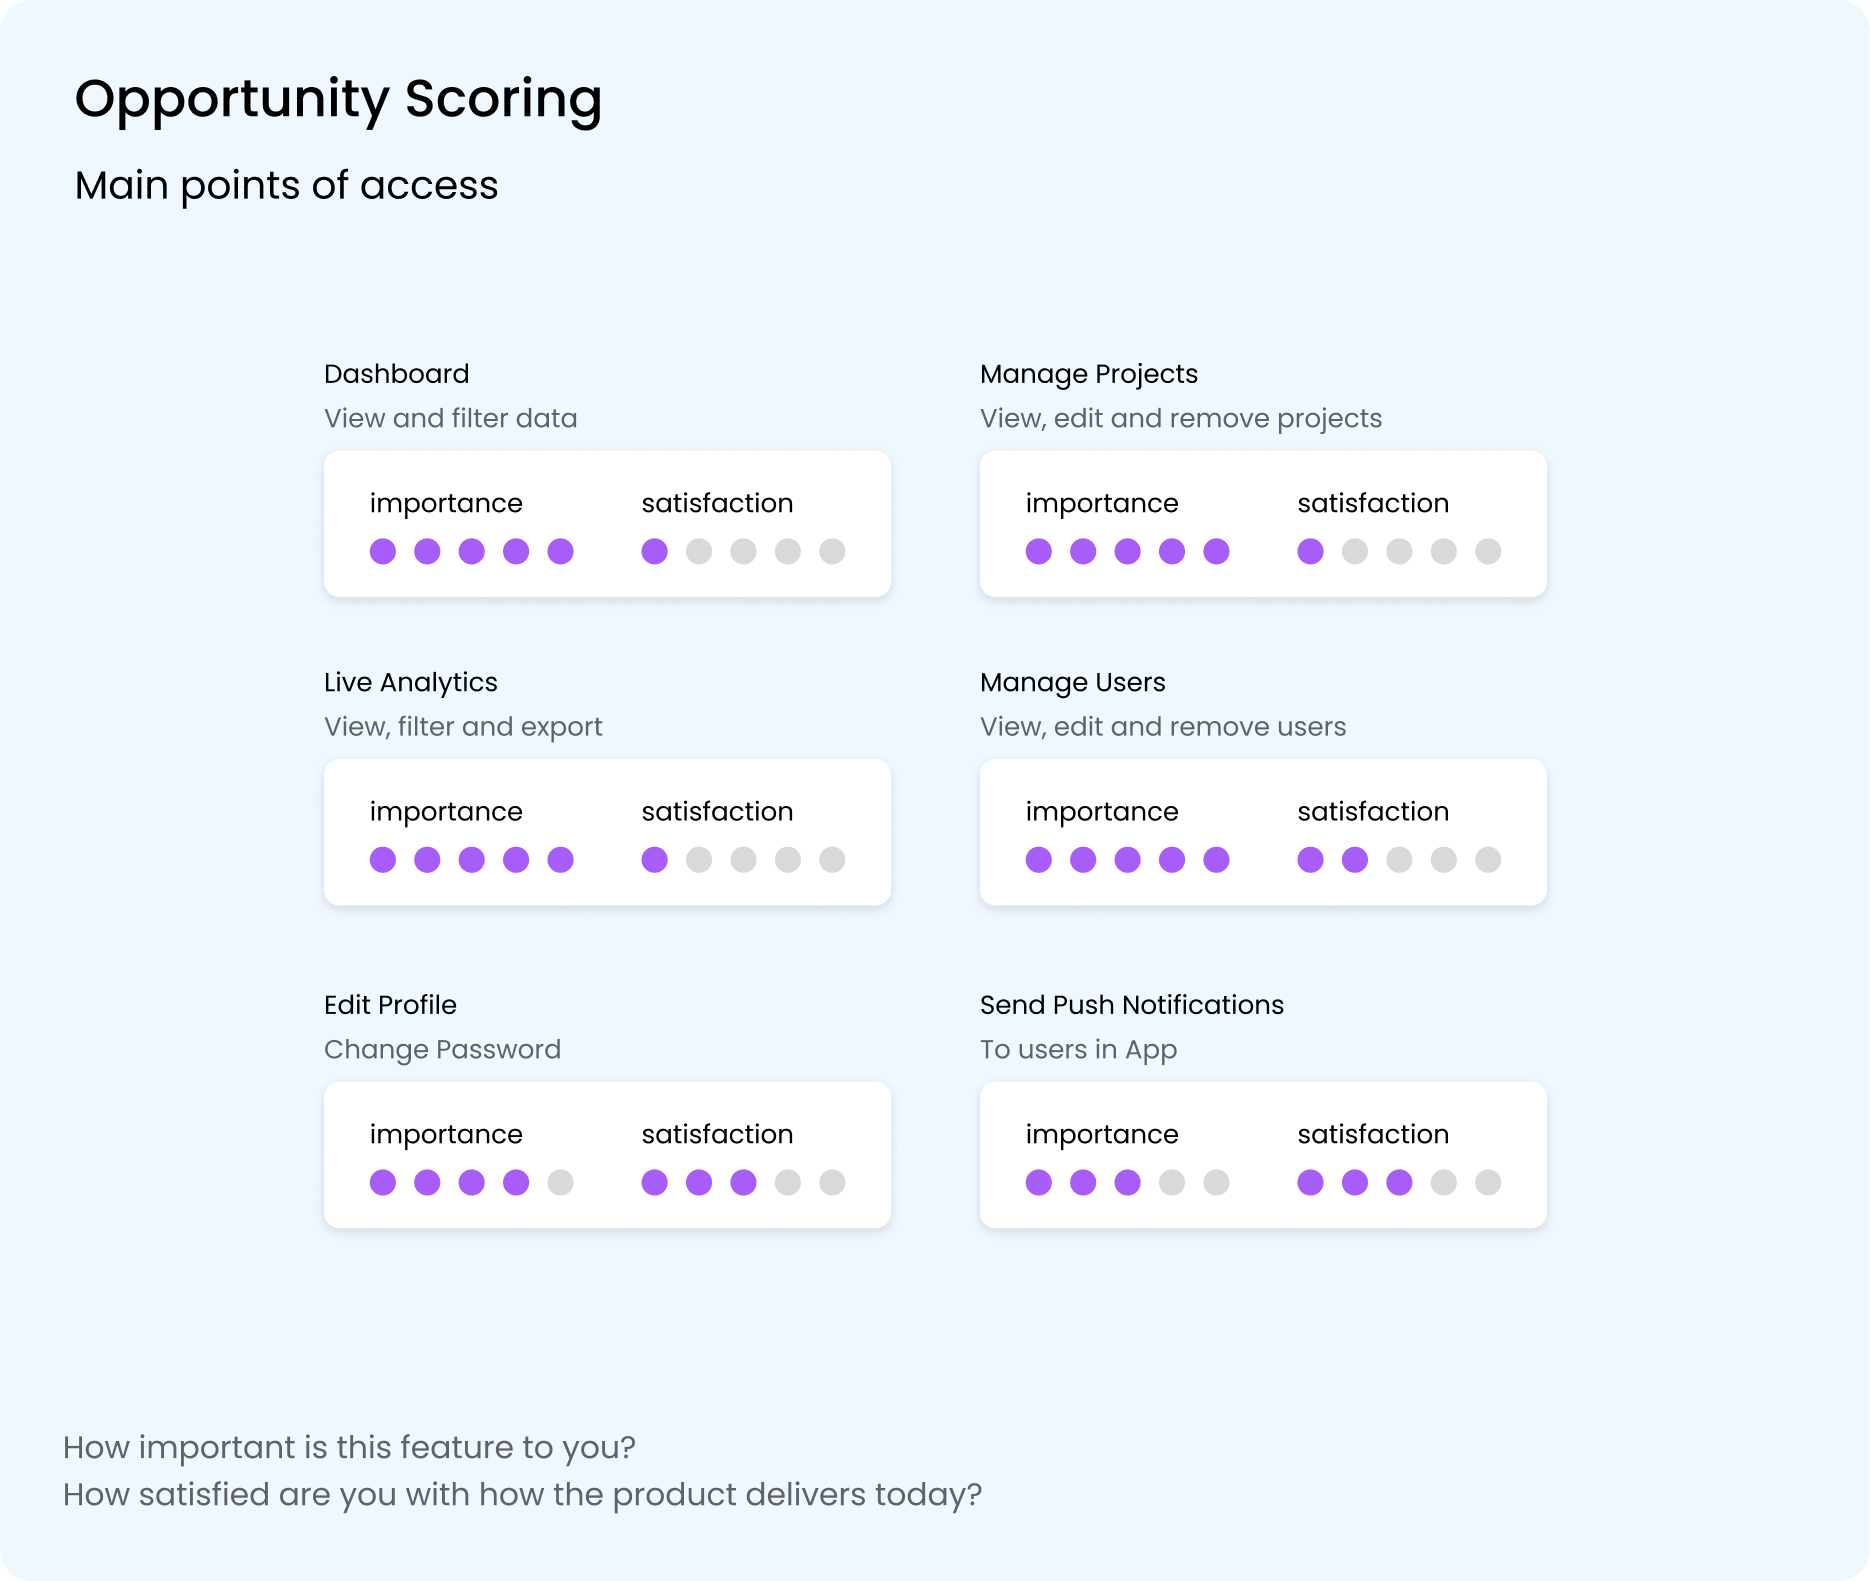1870x1581 pixels.
Task: Select fourth satisfaction dot for Manage Users
Action: 1443,860
